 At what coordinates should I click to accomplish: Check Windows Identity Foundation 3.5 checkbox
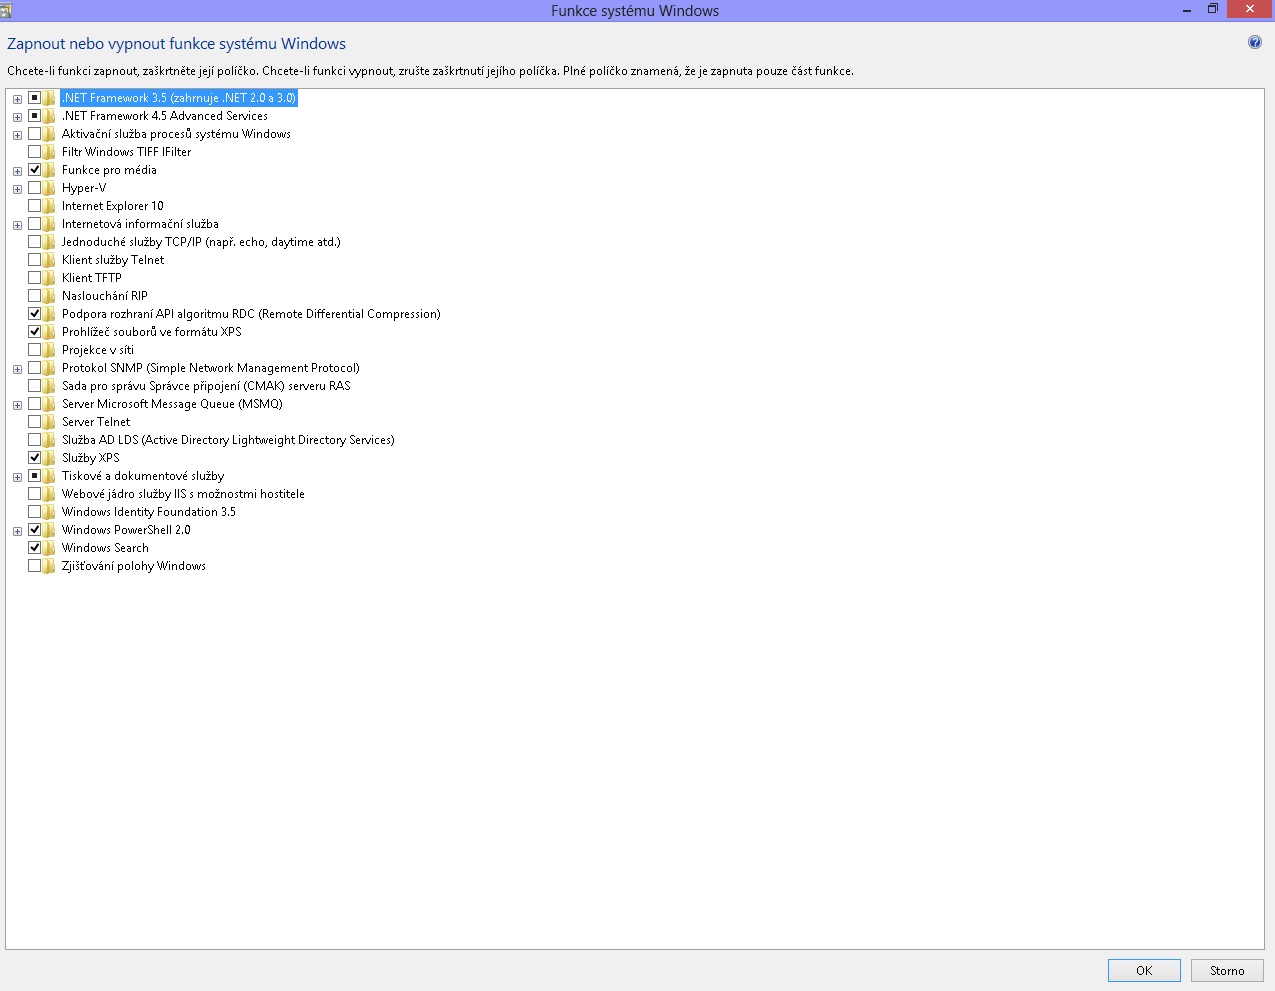point(34,512)
